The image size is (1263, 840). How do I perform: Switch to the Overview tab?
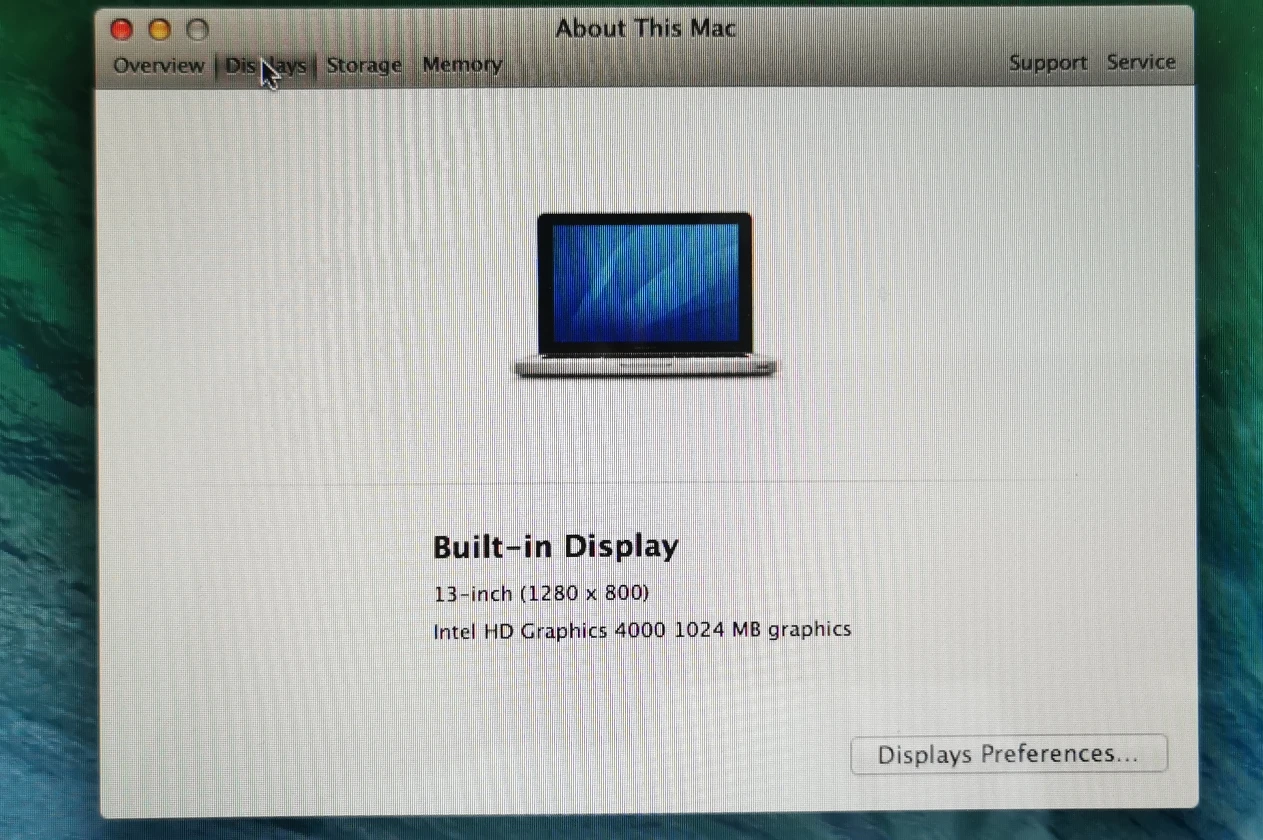158,66
